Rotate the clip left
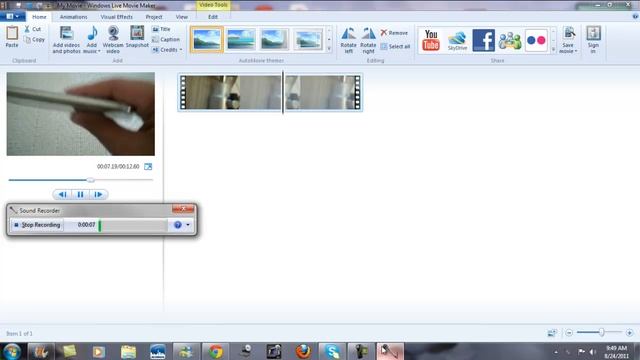 click(x=349, y=40)
